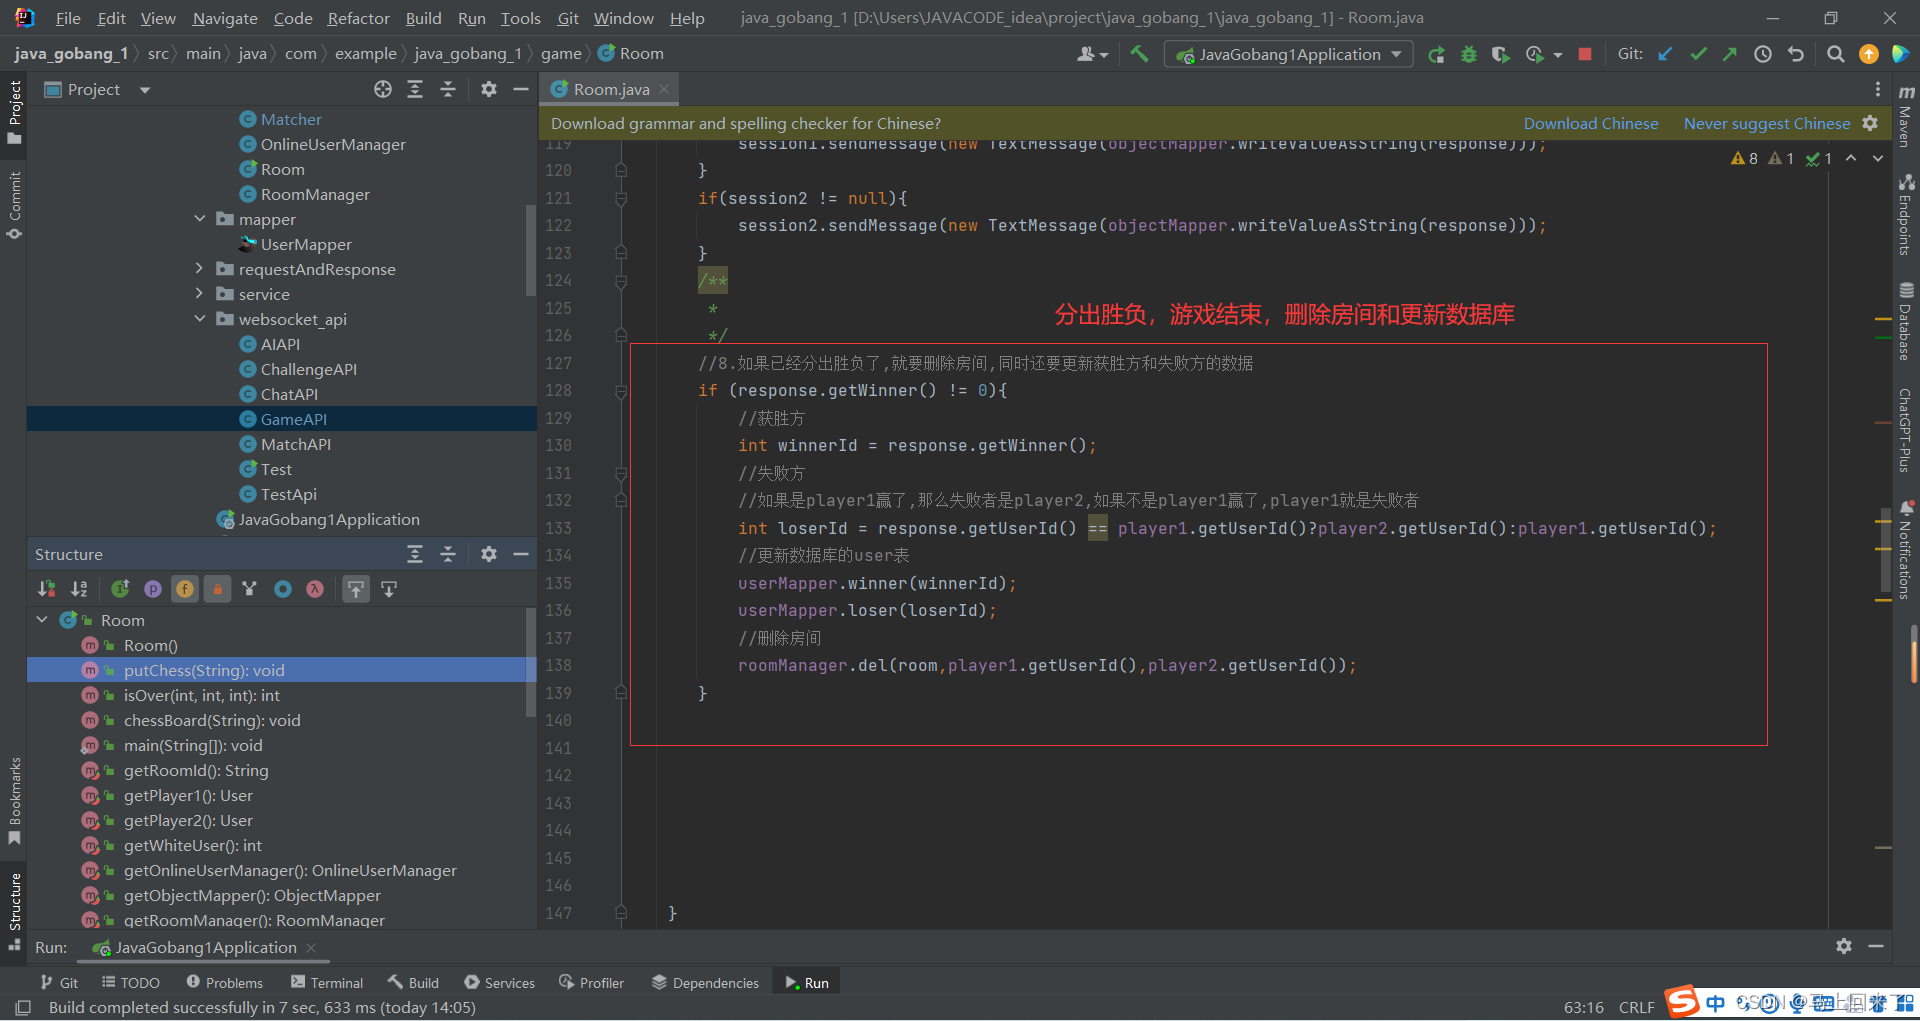The width and height of the screenshot is (1920, 1021).
Task: Toggle show lambdas in Structure
Action: pos(315,589)
